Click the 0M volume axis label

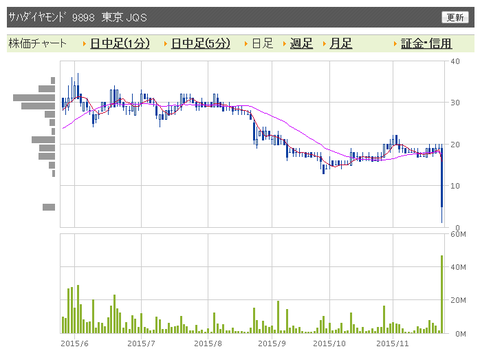tap(461, 334)
